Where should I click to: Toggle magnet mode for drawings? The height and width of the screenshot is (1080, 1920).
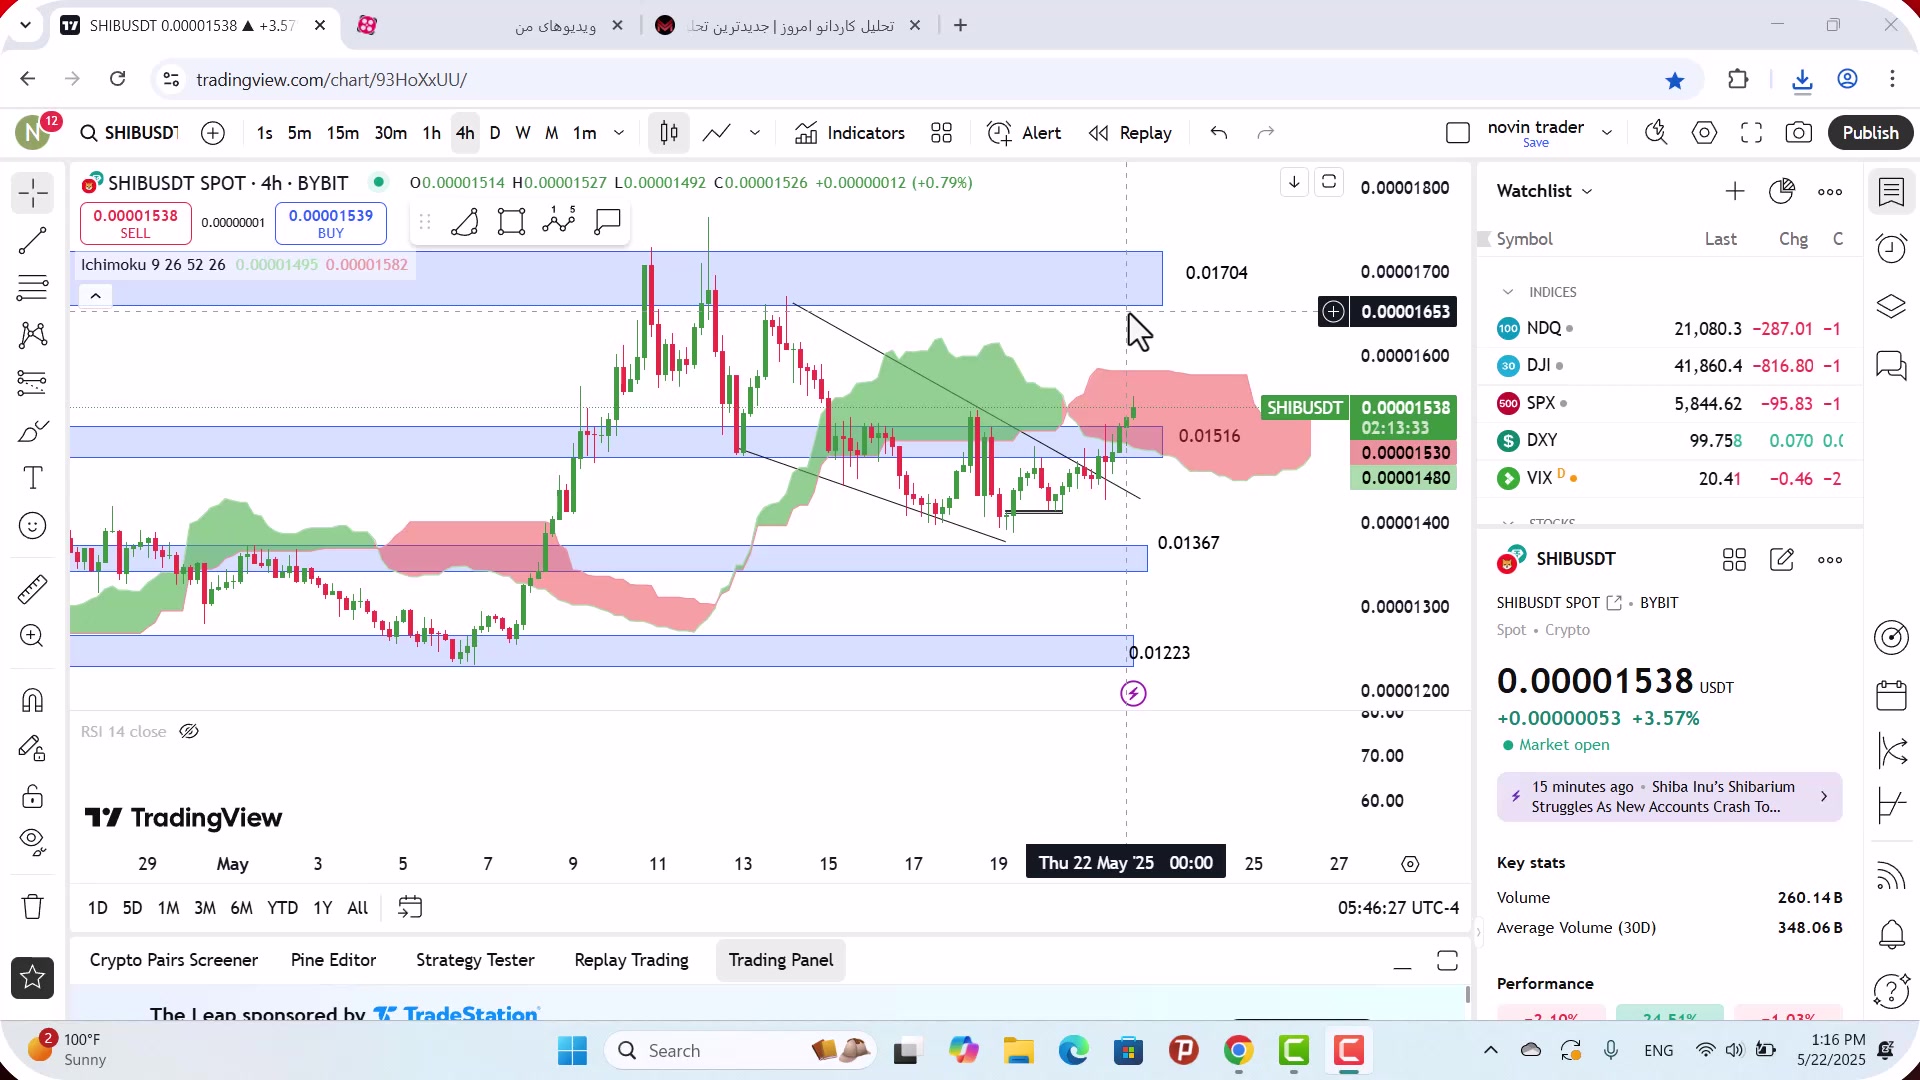click(33, 700)
